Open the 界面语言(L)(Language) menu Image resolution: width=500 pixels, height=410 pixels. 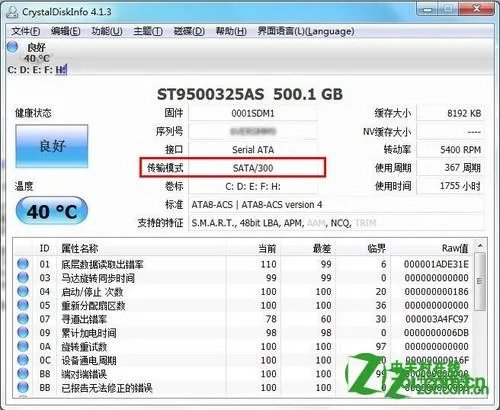click(306, 31)
